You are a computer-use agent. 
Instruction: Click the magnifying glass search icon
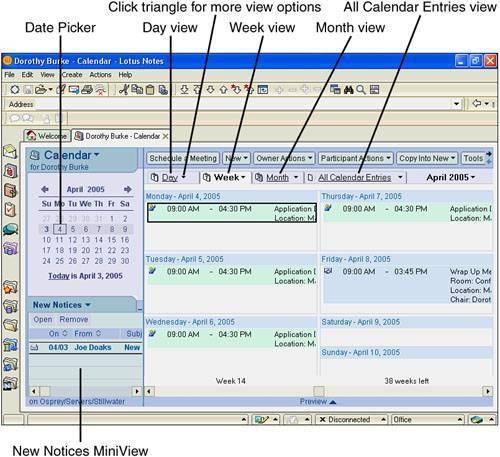(x=361, y=89)
